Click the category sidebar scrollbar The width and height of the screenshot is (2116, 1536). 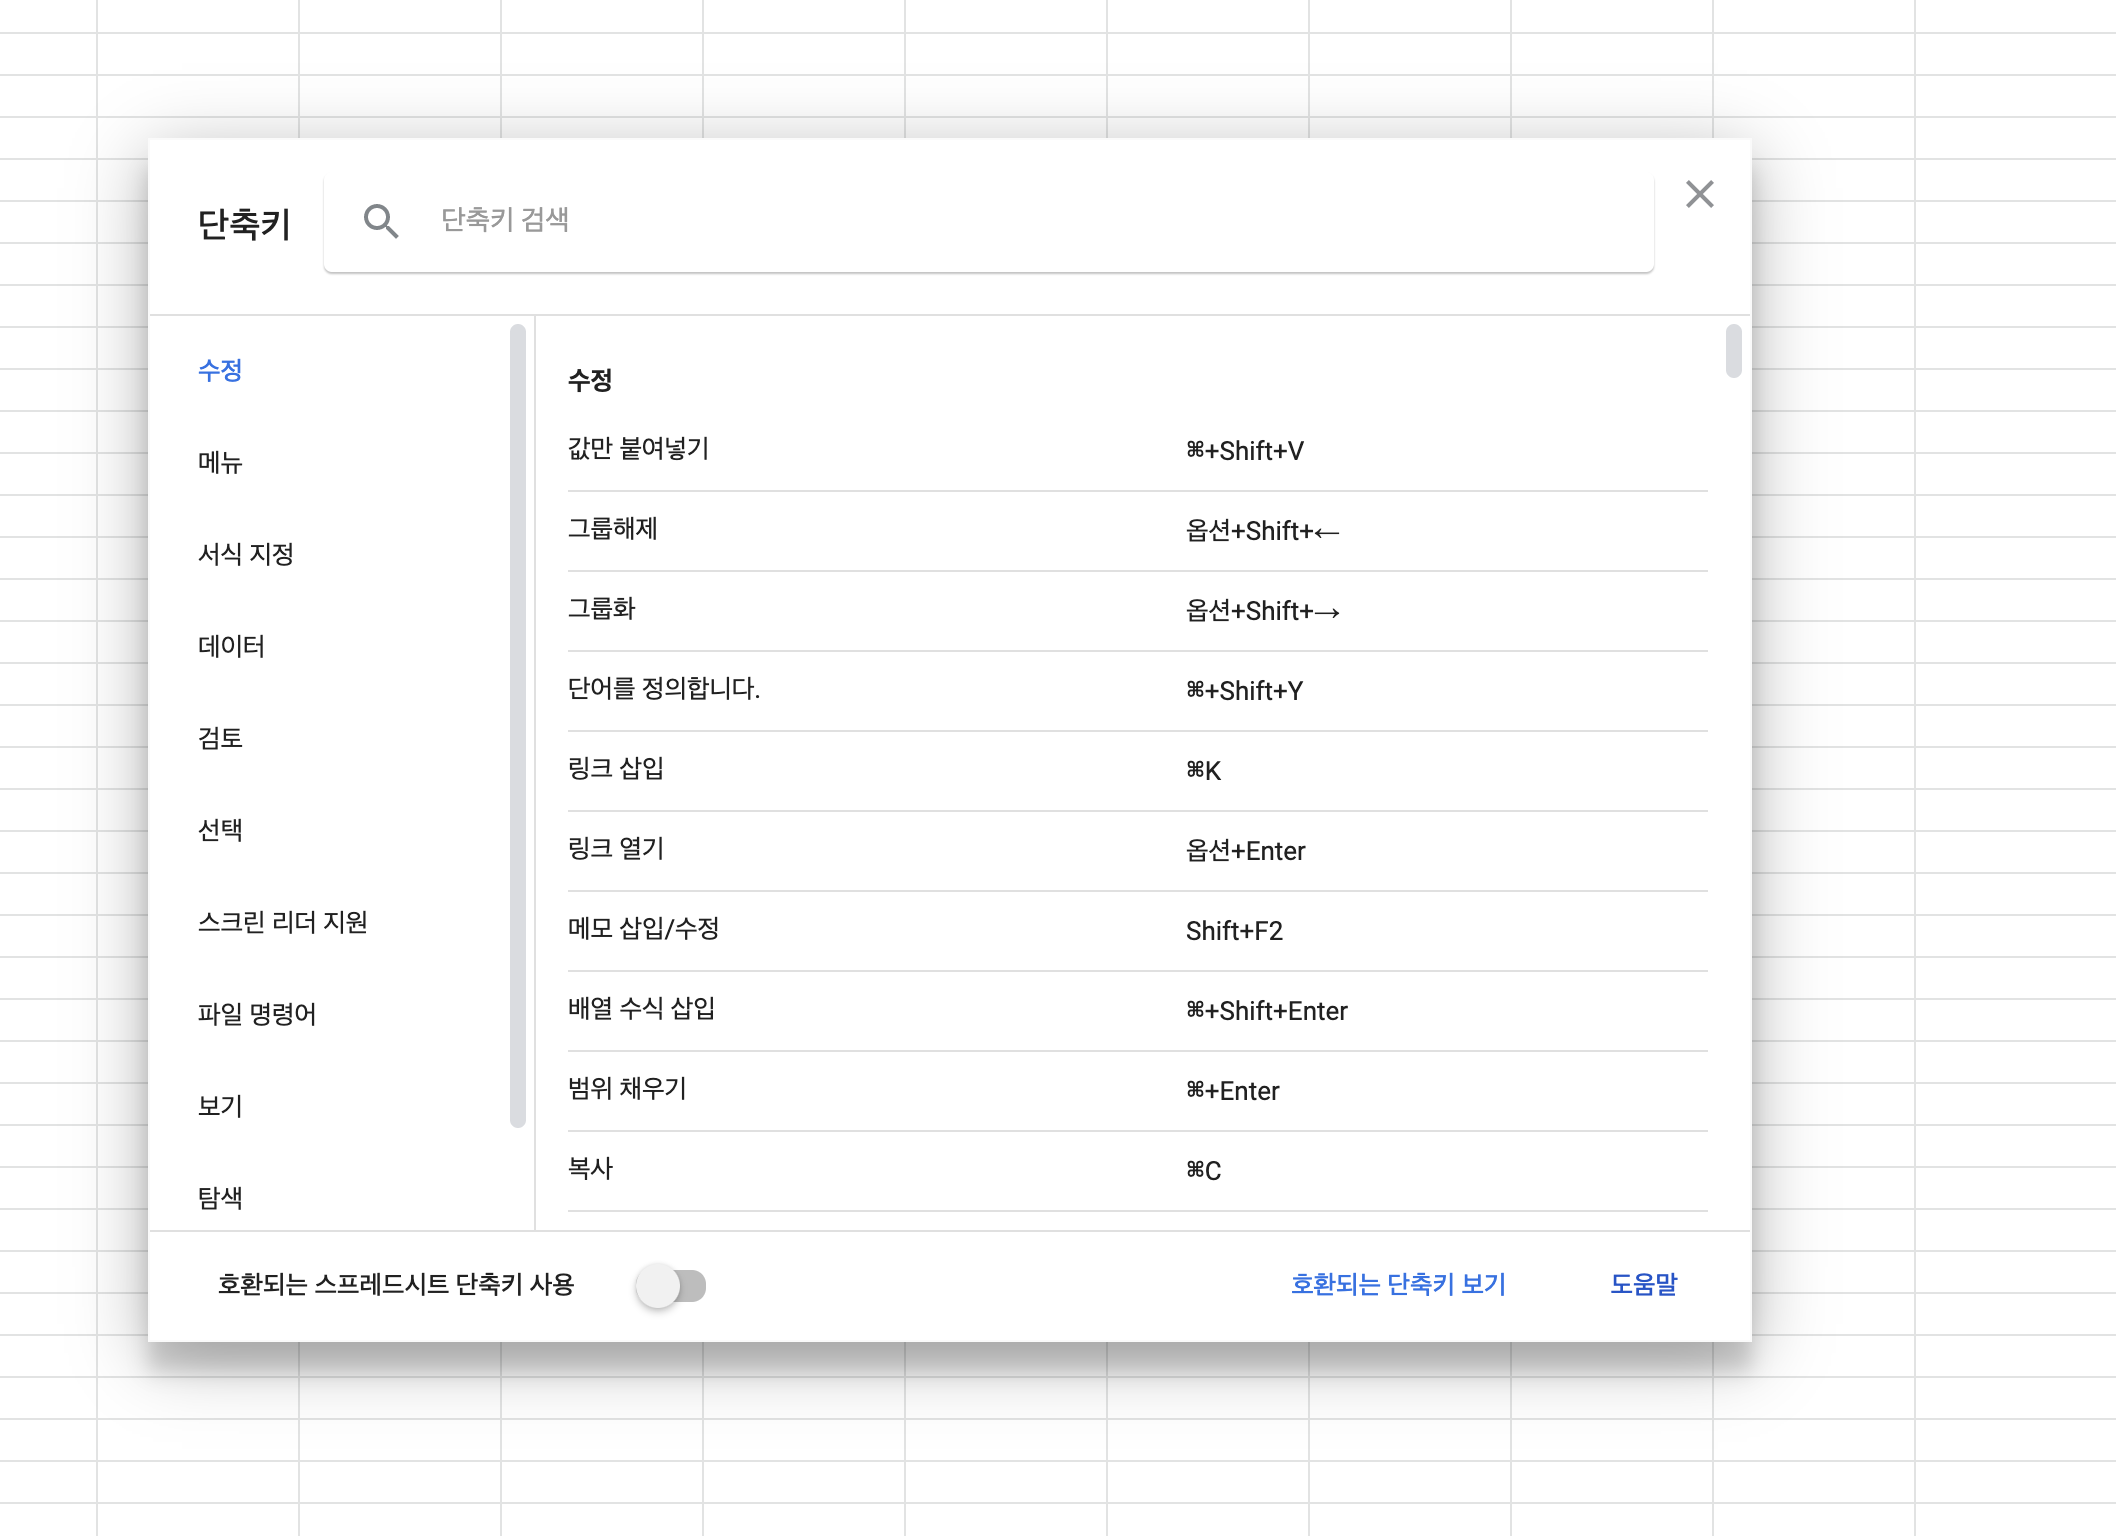(x=517, y=725)
